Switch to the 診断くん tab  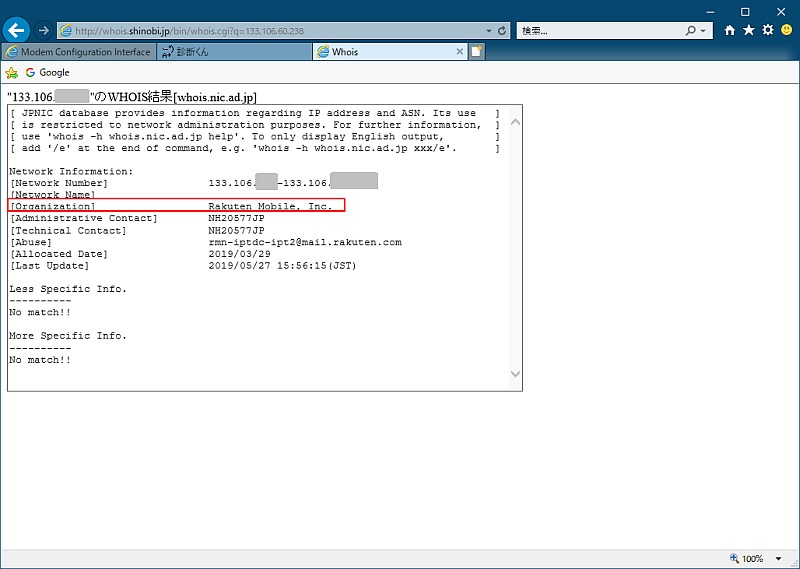point(234,52)
